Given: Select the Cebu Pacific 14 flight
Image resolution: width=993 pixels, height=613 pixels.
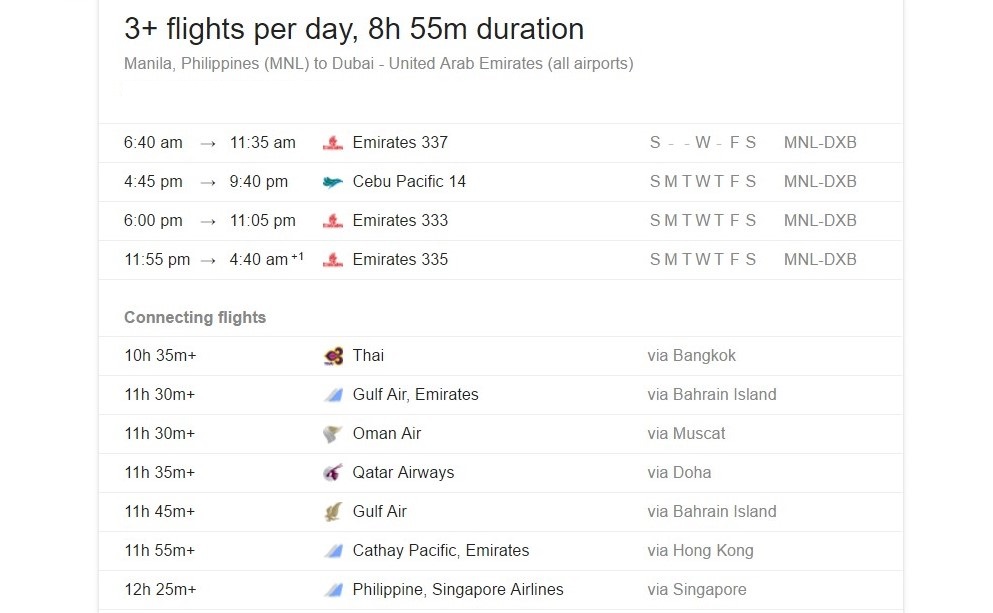Looking at the screenshot, I should click(409, 182).
